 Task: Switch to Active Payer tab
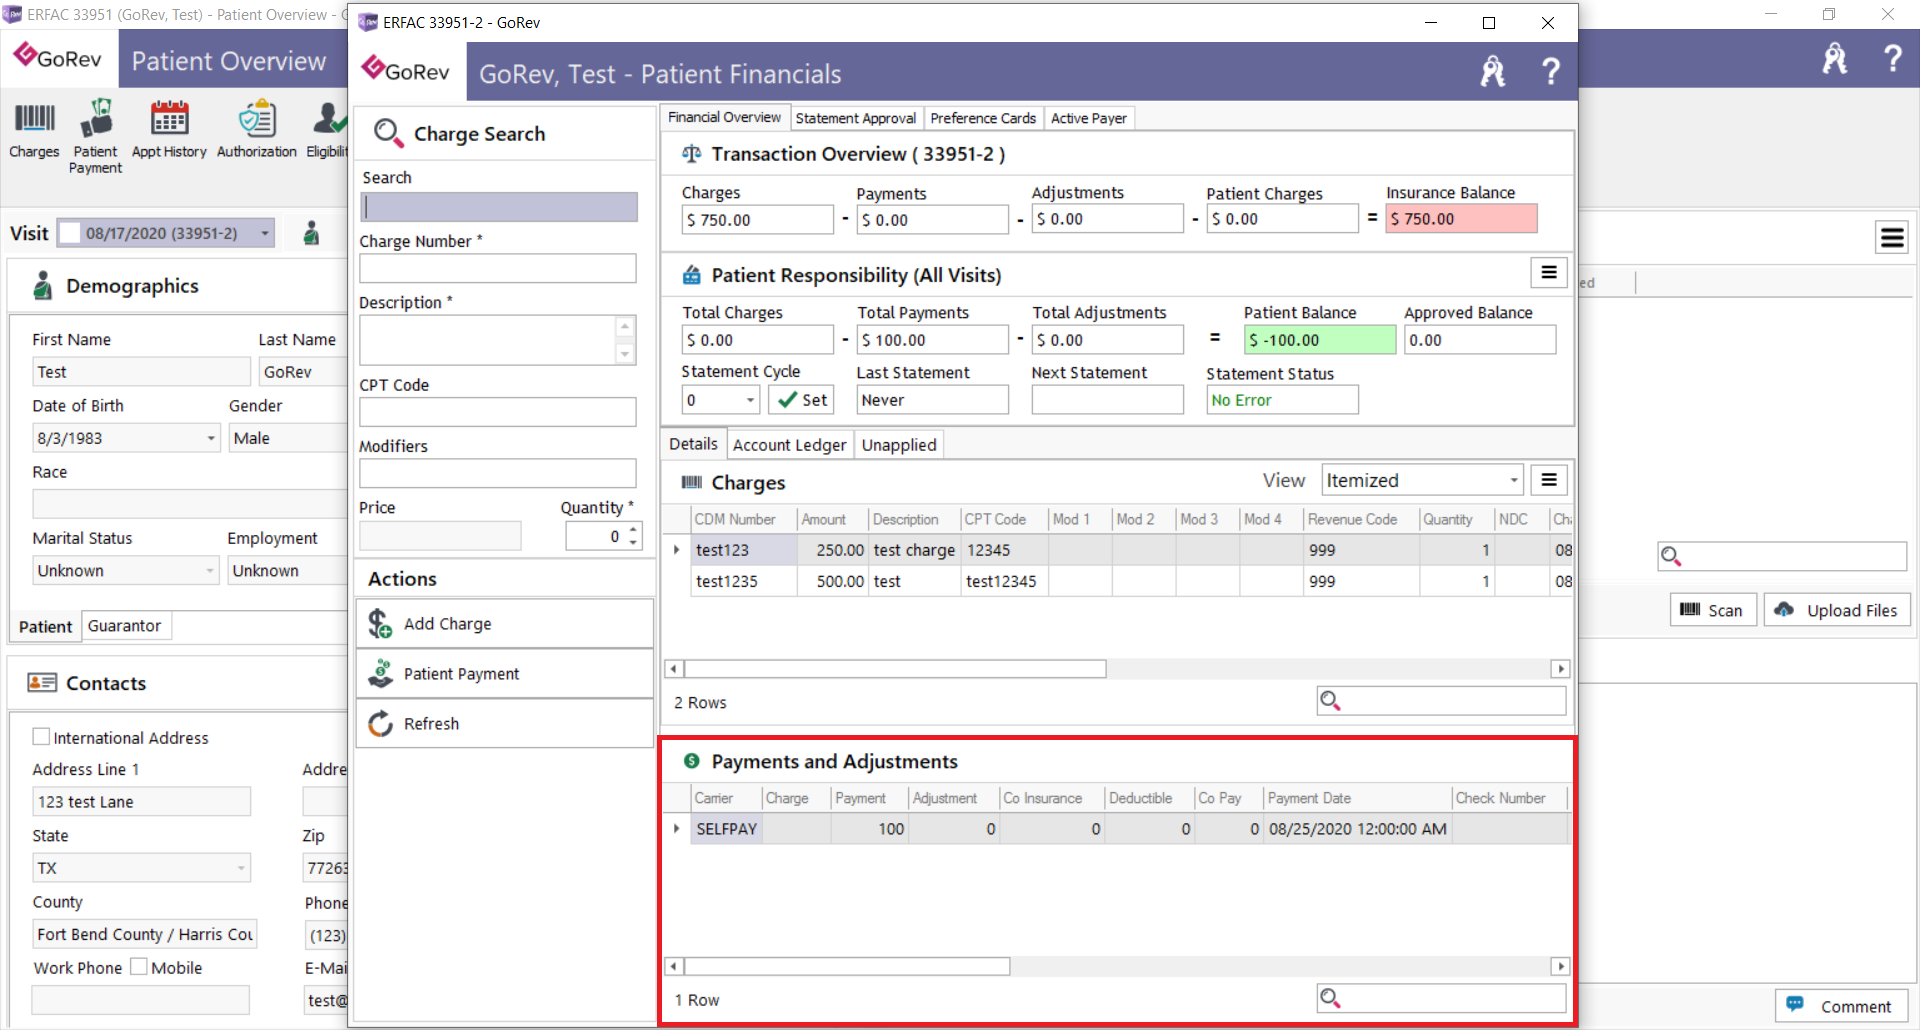coord(1088,118)
